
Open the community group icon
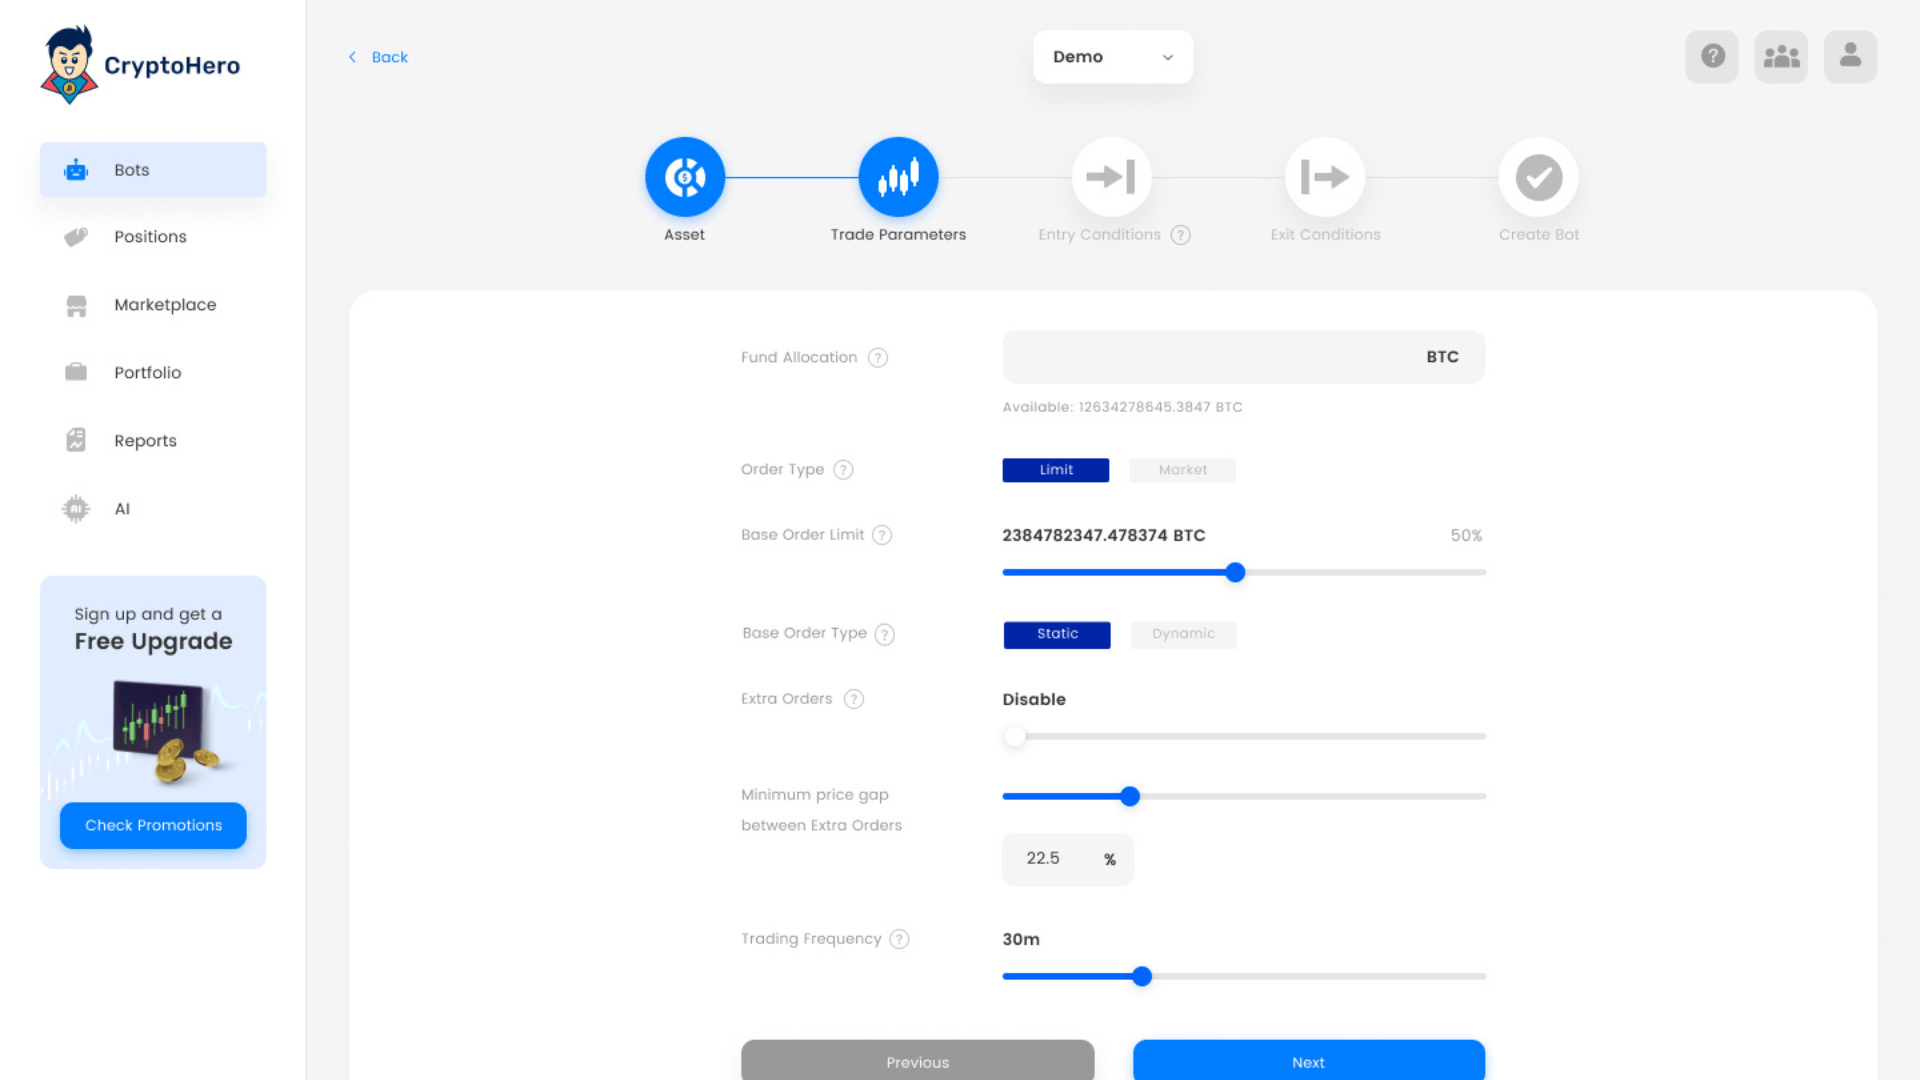coord(1781,56)
